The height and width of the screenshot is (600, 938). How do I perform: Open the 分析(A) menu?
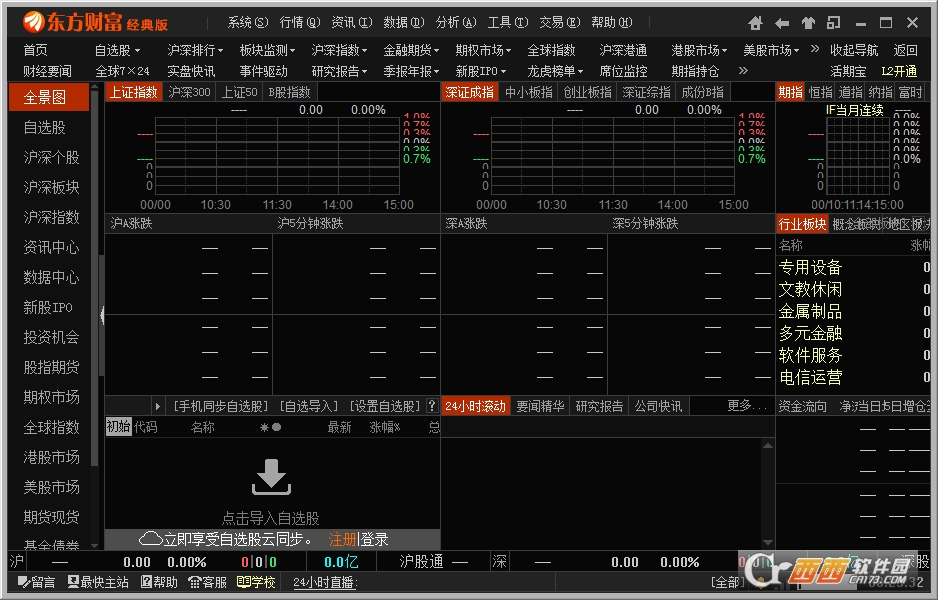point(456,23)
